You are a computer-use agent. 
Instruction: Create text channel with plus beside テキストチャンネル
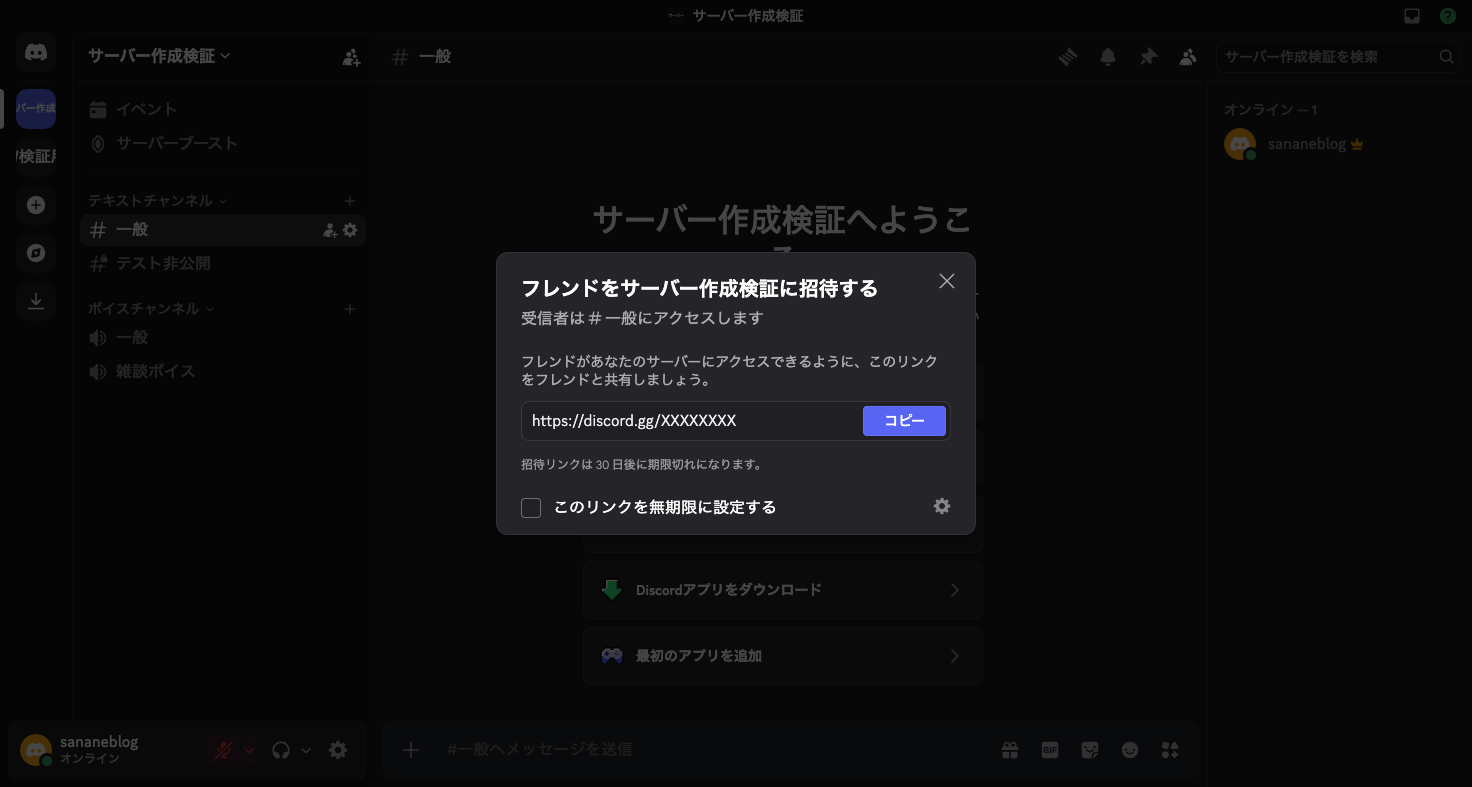[x=350, y=201]
